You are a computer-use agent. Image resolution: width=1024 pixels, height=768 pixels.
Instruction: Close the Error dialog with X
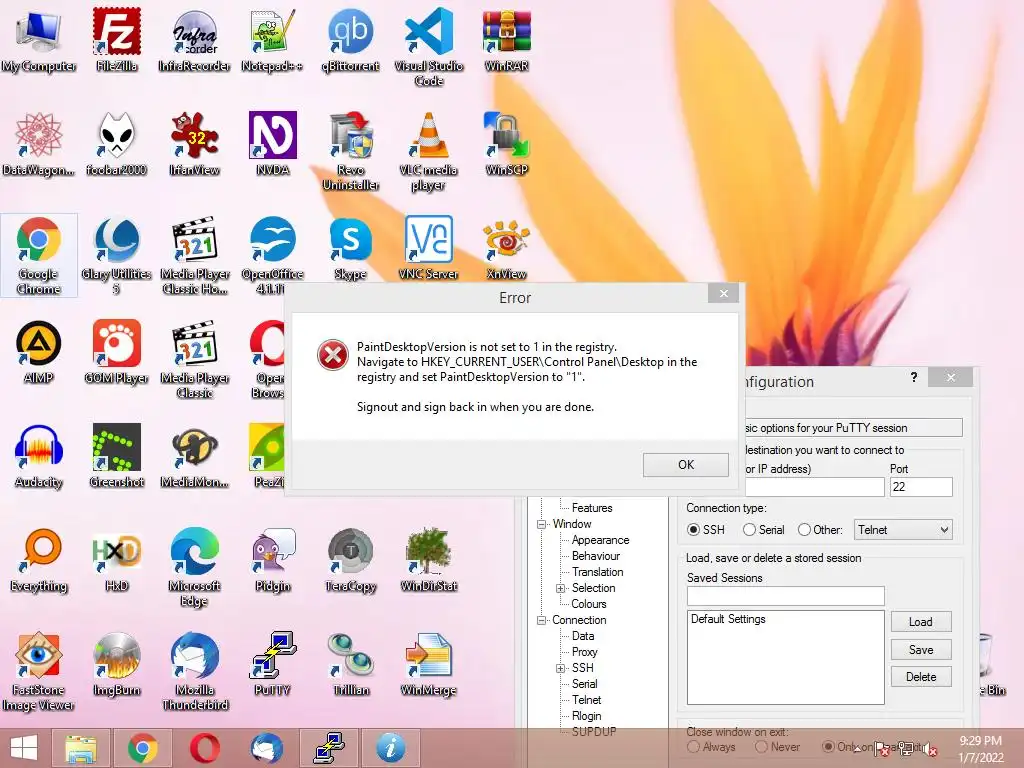724,294
